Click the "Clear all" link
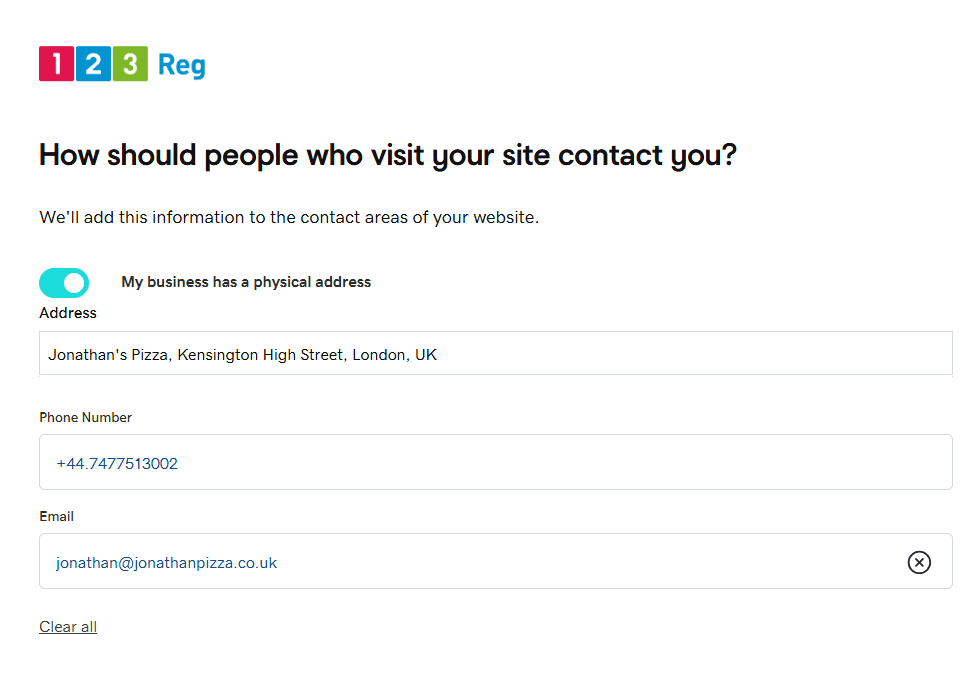 (68, 627)
